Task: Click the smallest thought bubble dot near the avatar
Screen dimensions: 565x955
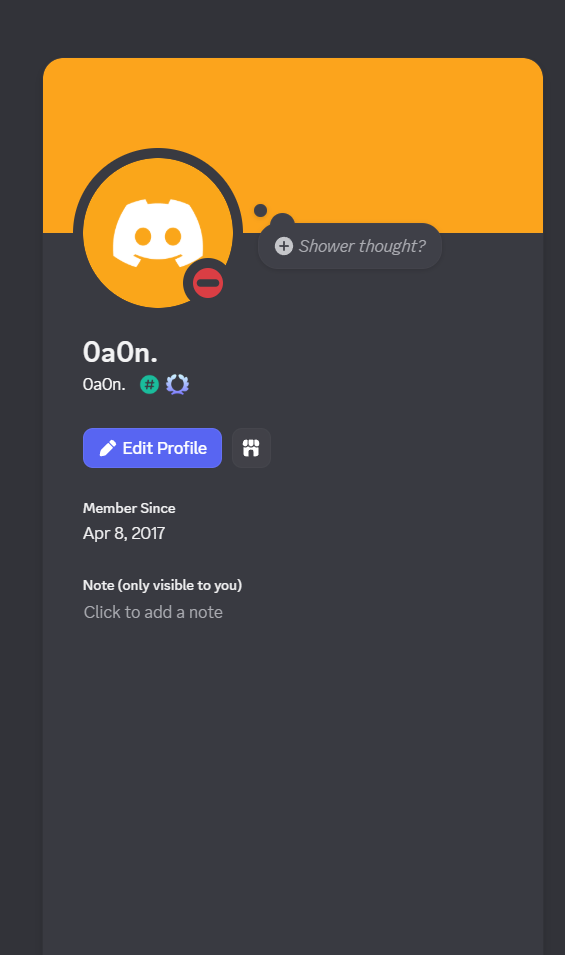Action: [x=261, y=211]
